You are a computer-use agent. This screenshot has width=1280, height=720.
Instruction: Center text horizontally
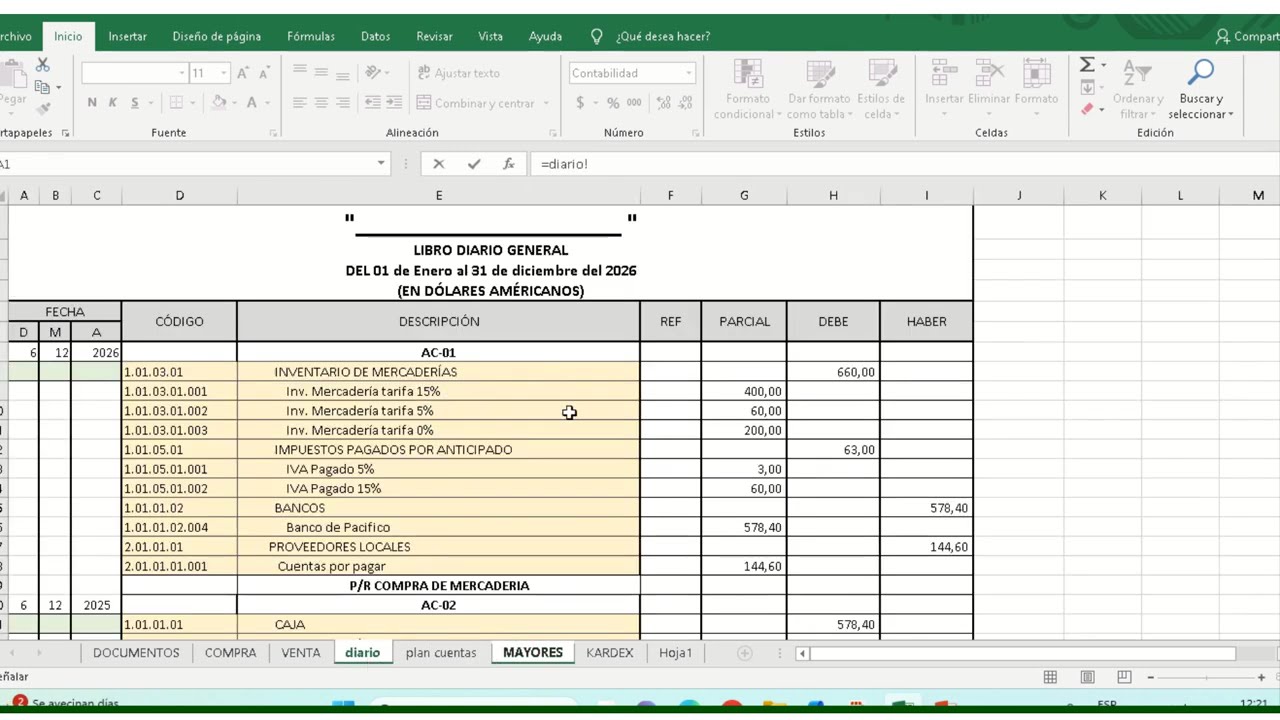click(x=321, y=103)
